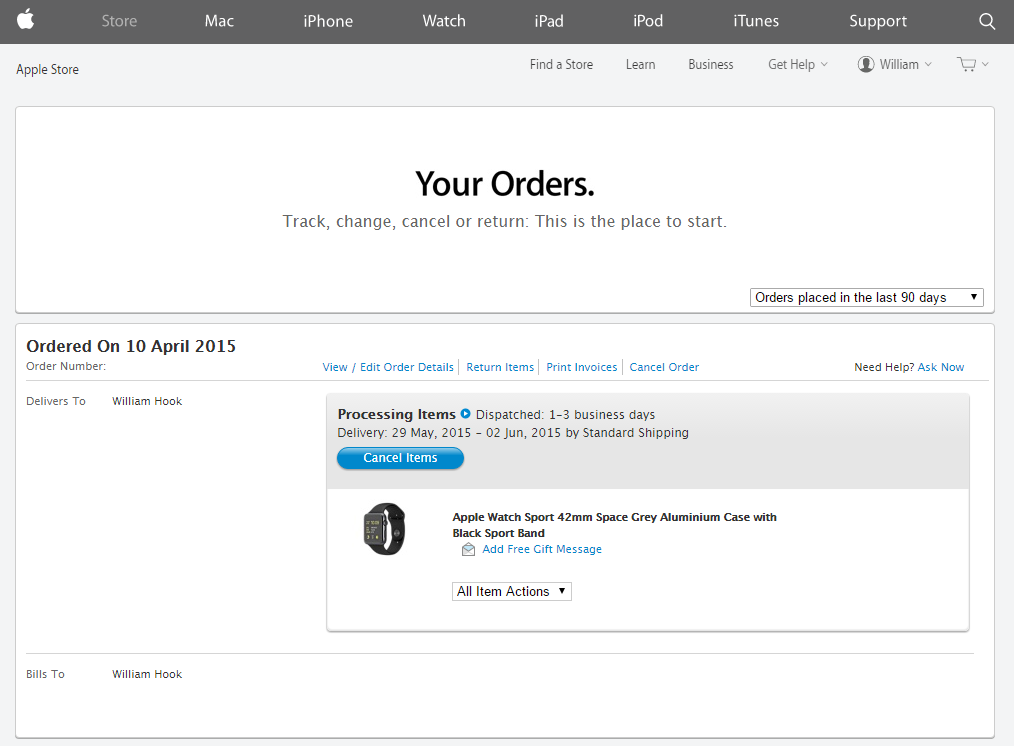Click the gift message envelope icon
The width and height of the screenshot is (1014, 746).
click(468, 549)
